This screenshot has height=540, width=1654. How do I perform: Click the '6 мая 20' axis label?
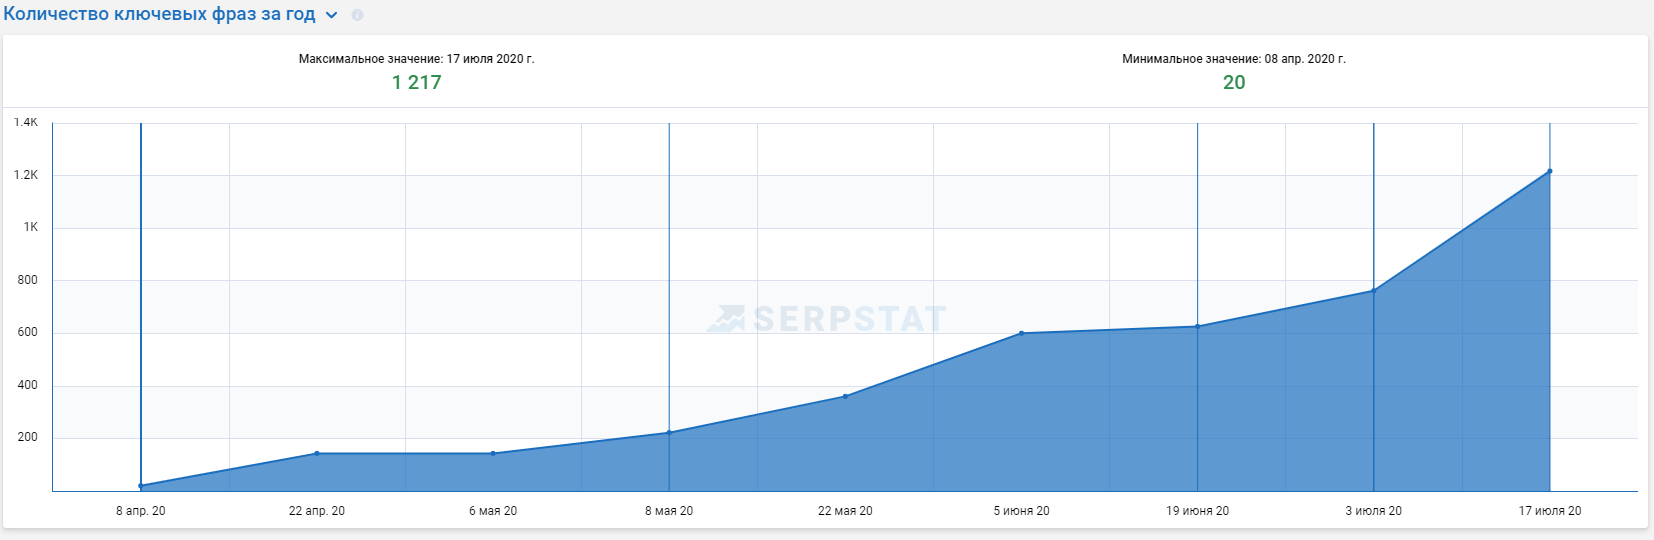(x=493, y=511)
